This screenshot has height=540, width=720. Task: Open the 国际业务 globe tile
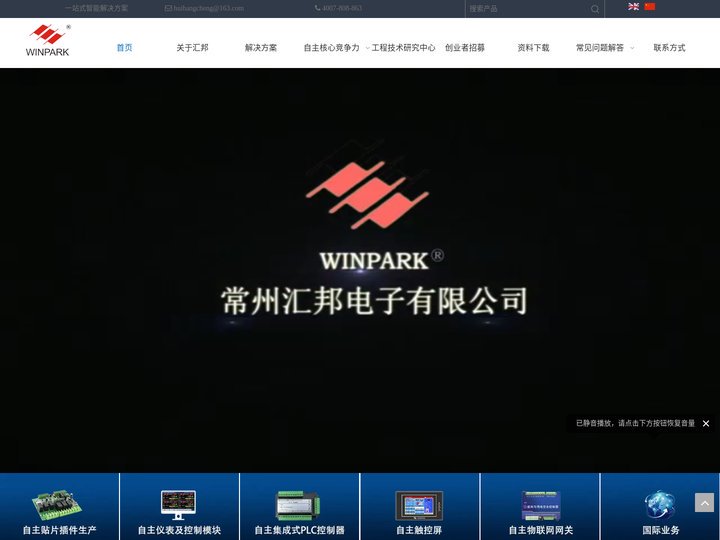pos(660,507)
